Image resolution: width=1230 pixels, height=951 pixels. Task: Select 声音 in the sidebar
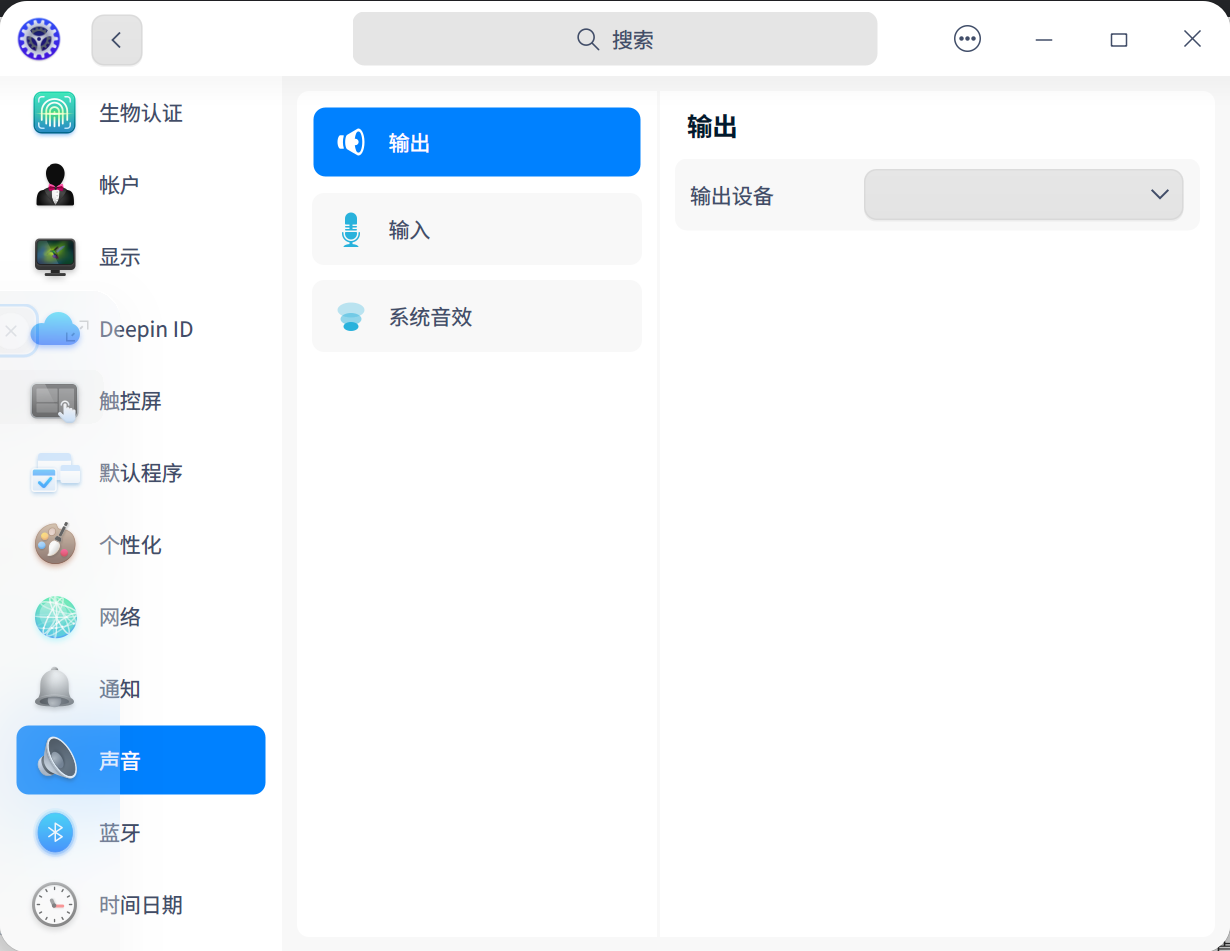pos(140,760)
